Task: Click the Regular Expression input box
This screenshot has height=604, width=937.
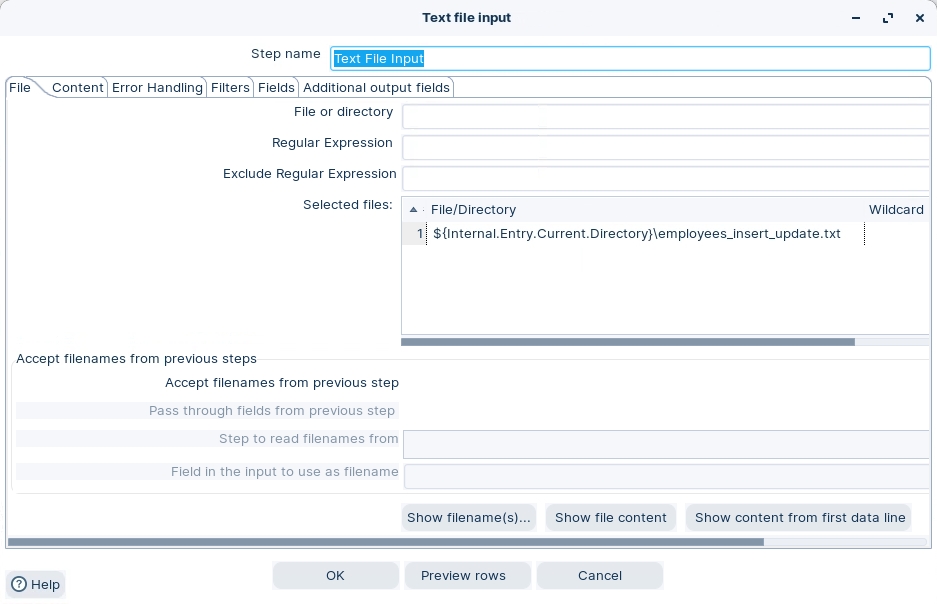Action: point(665,148)
